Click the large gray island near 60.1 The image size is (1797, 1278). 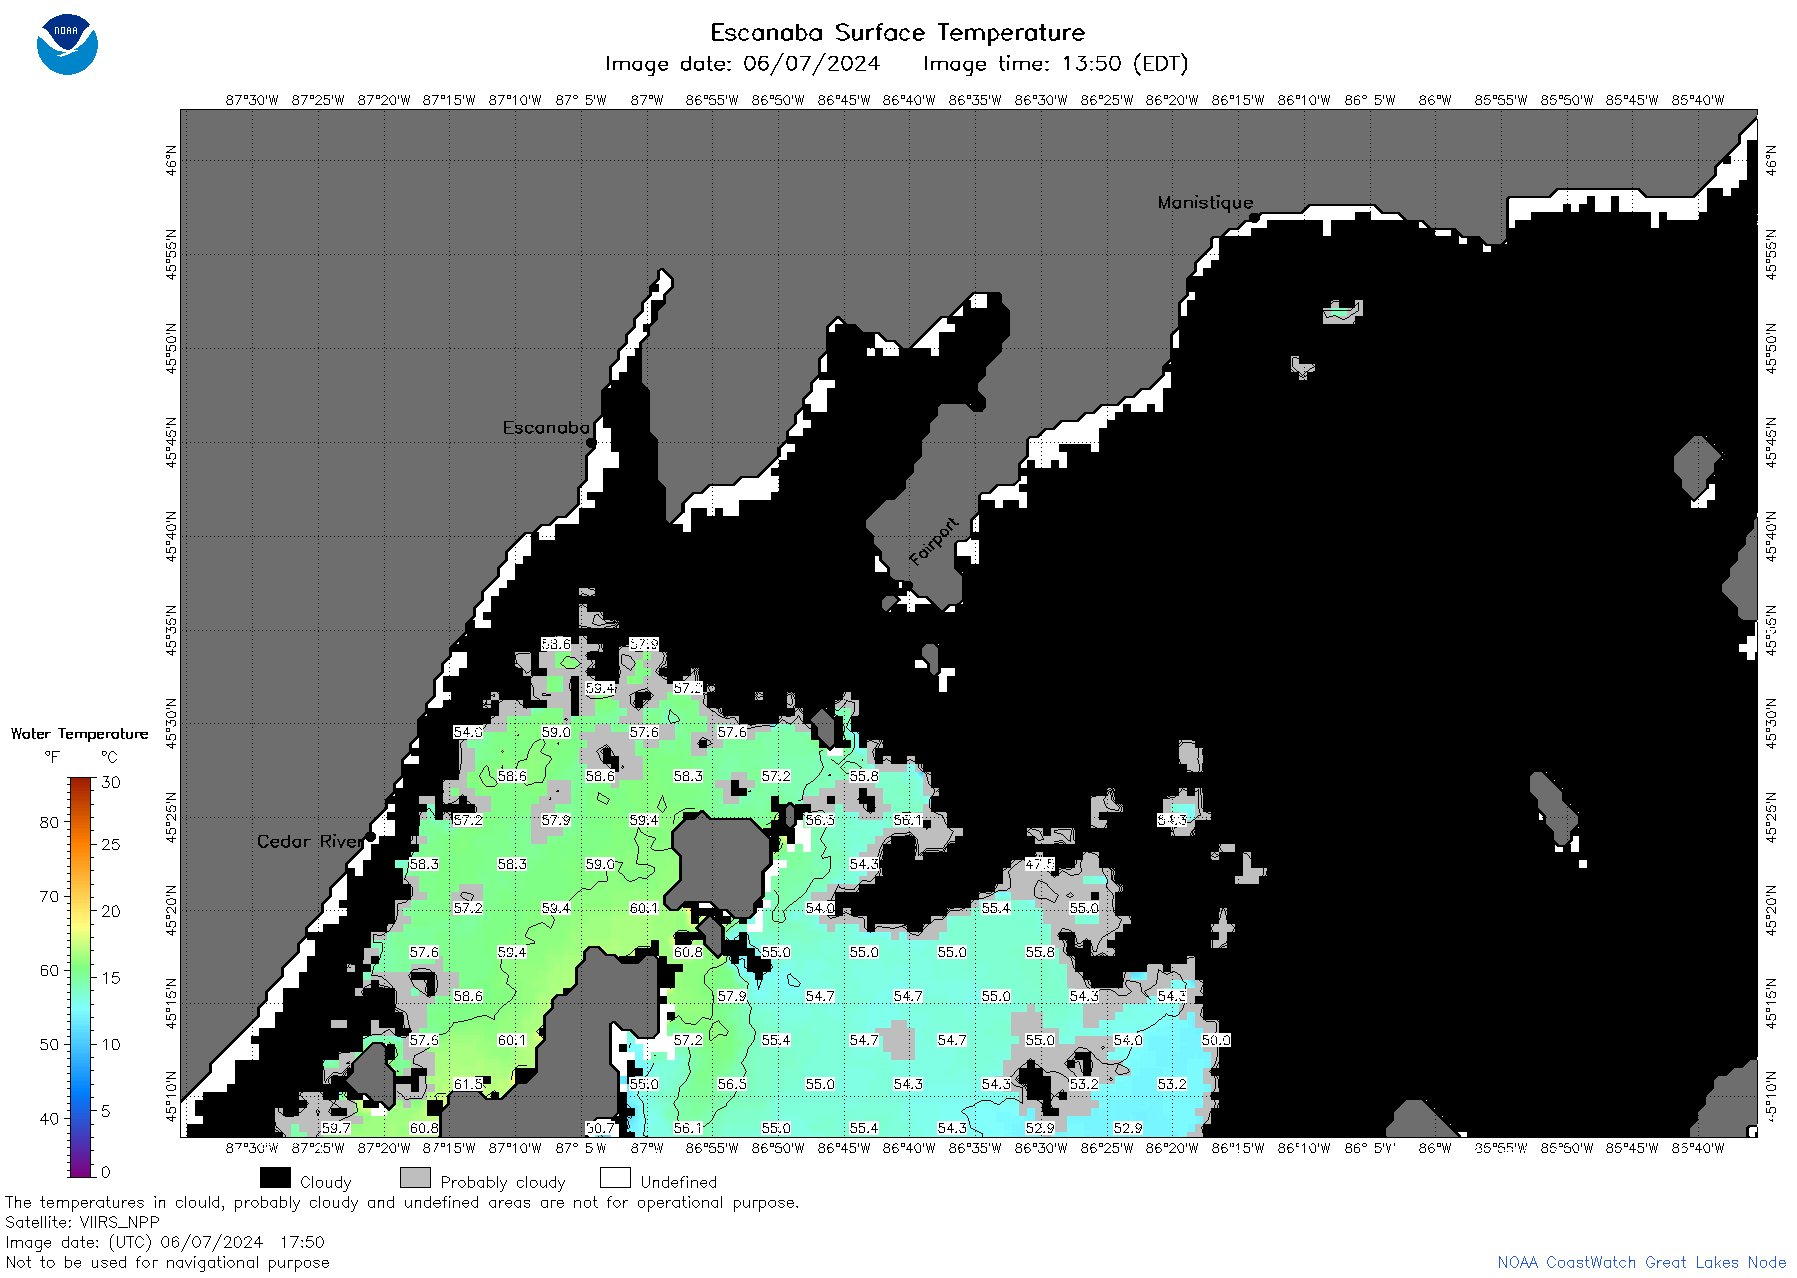point(720,866)
